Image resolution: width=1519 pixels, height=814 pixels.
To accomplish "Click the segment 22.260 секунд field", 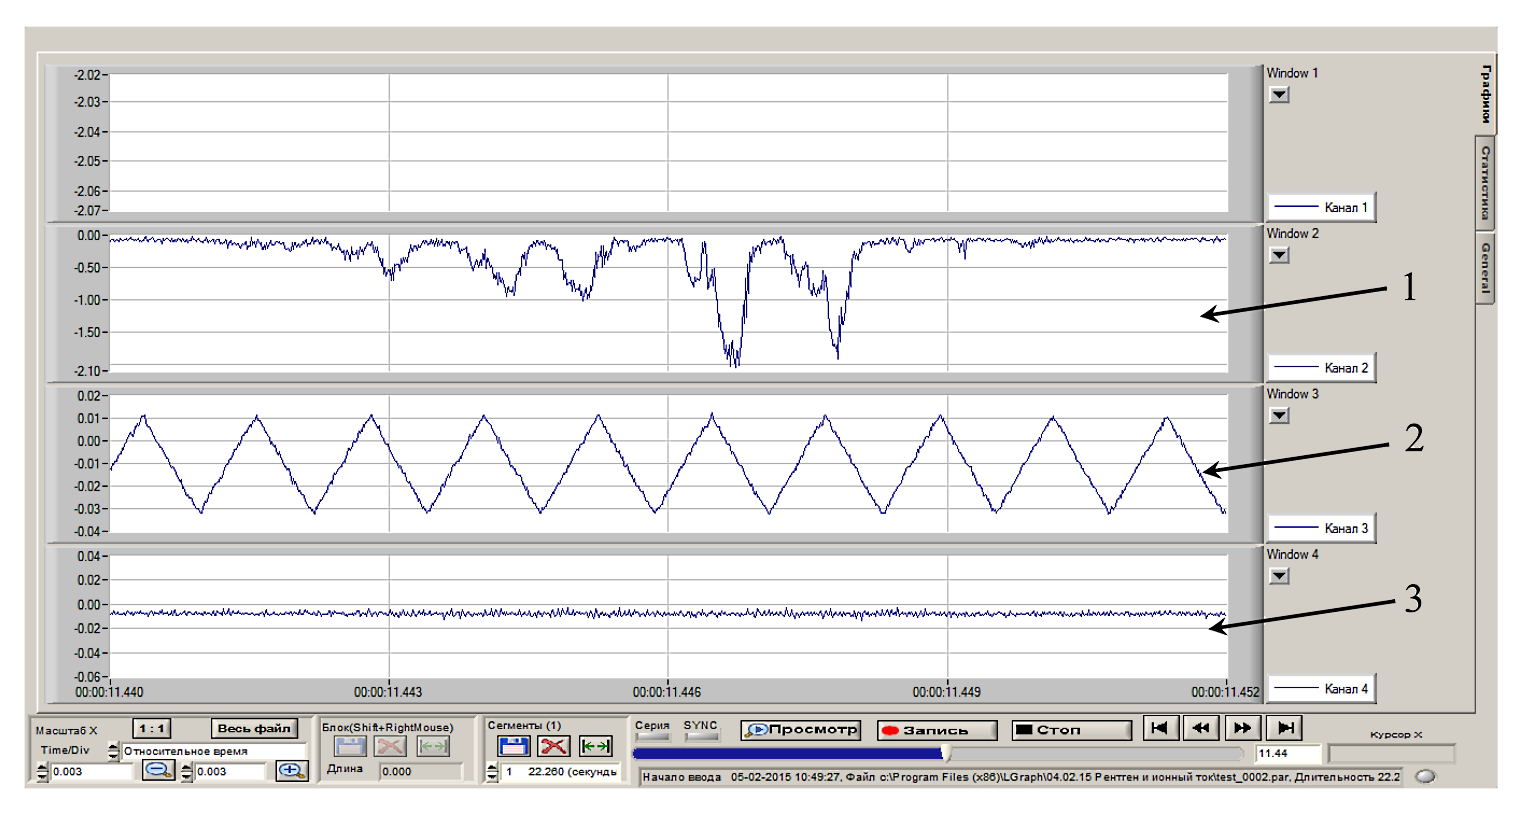I will tap(561, 772).
